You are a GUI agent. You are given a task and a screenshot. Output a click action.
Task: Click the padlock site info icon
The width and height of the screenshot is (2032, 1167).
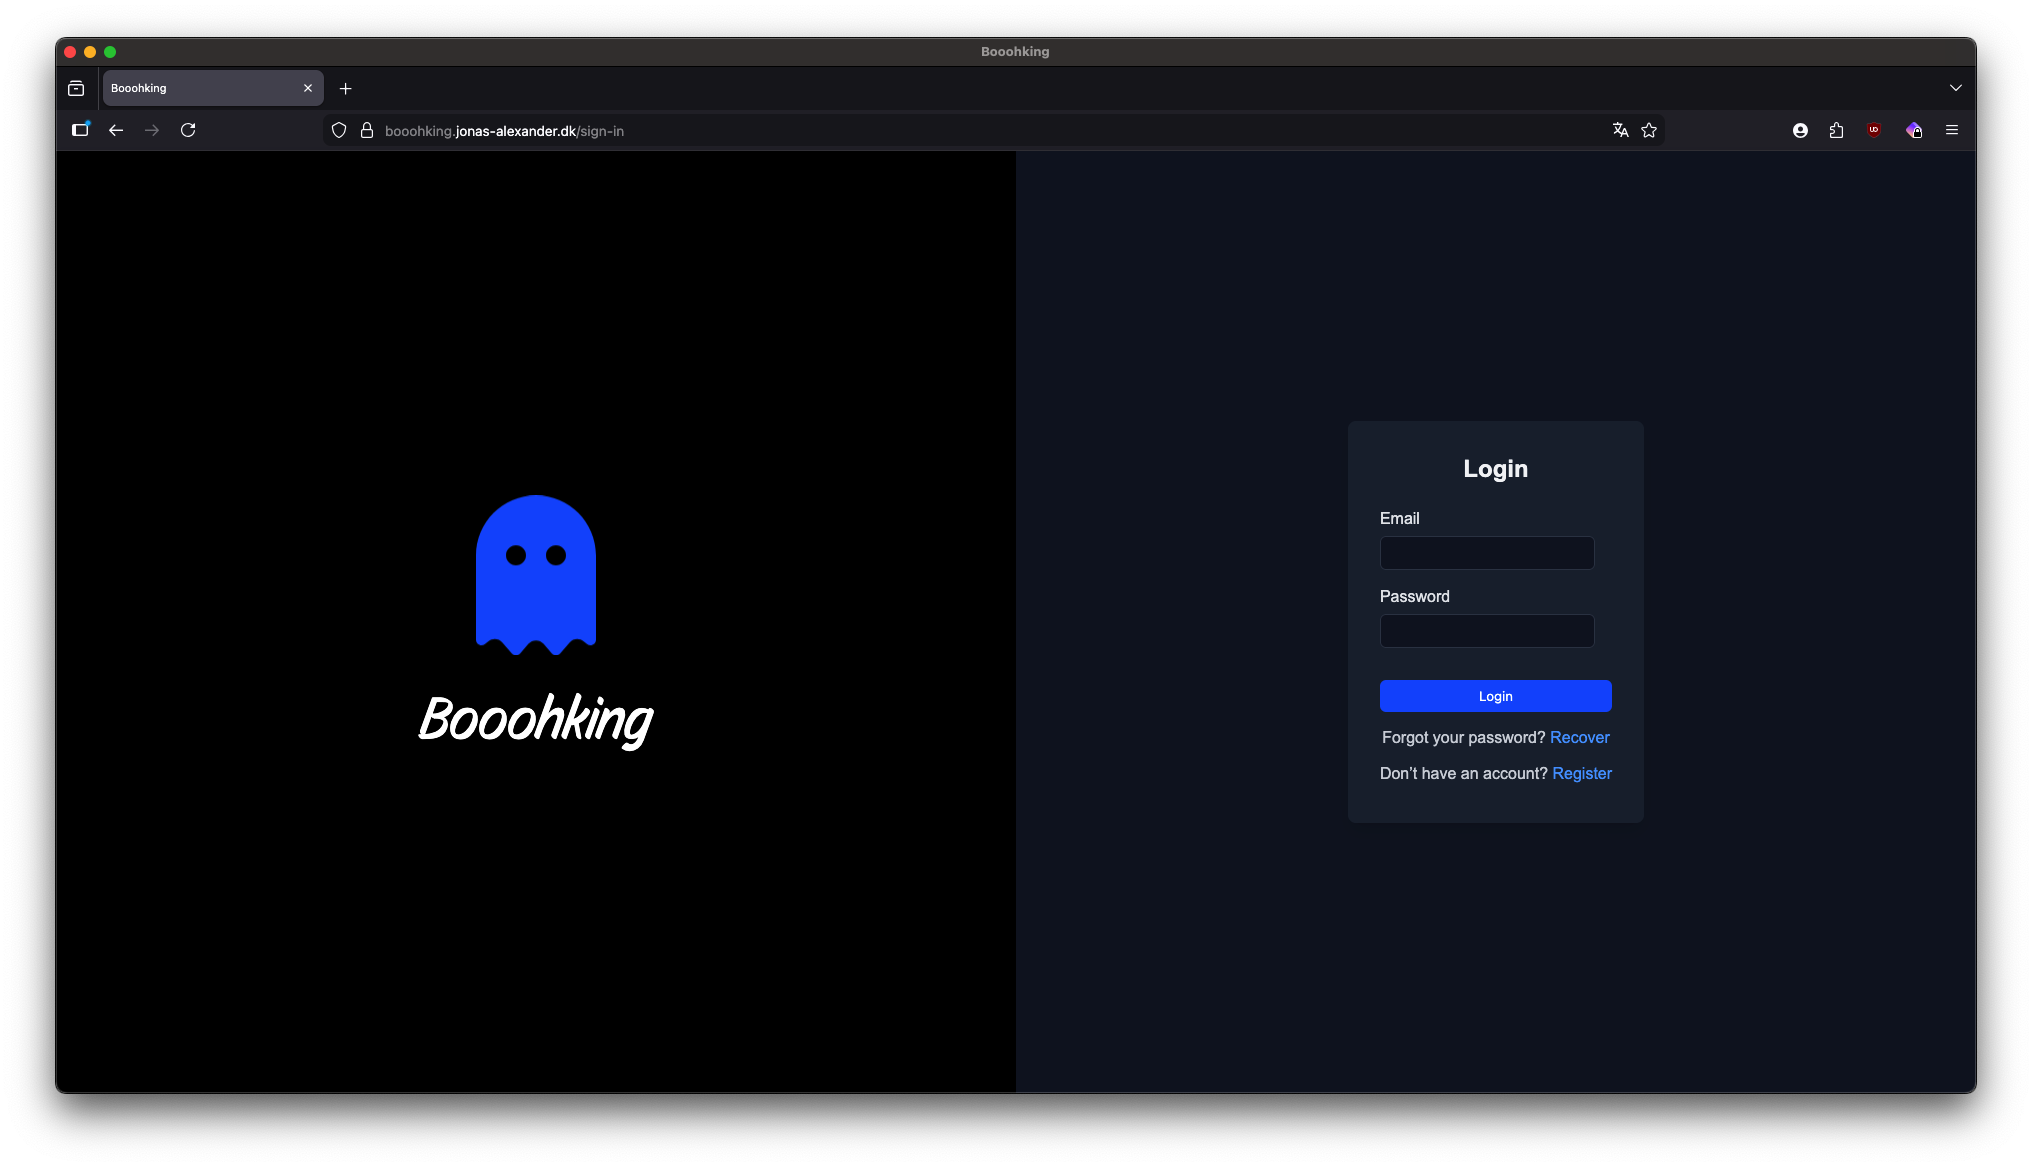(x=367, y=130)
